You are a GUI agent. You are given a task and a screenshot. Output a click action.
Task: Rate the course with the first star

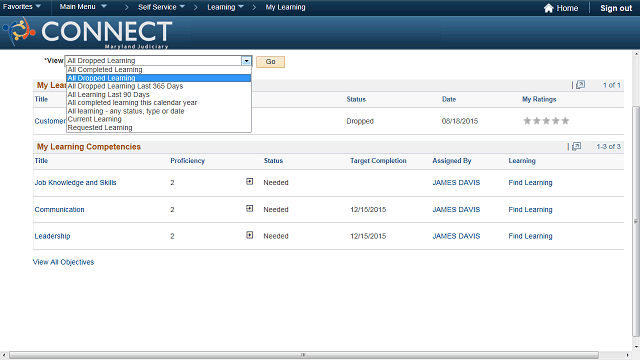(527, 120)
